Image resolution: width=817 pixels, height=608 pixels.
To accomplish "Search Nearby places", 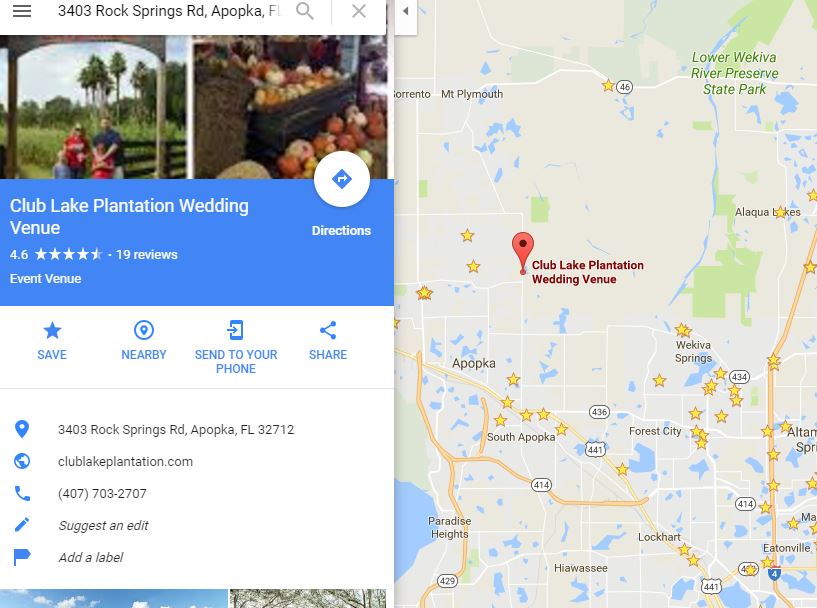I will click(144, 341).
